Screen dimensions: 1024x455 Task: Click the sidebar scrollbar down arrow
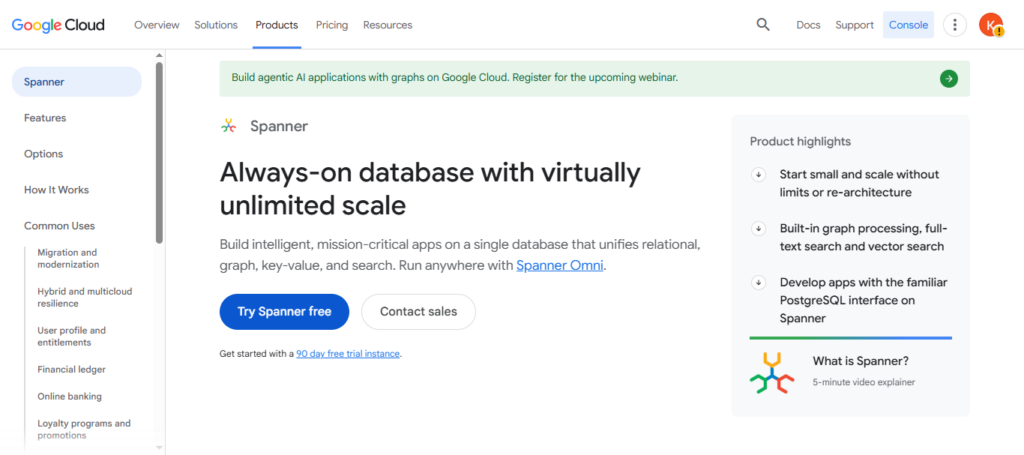[159, 448]
